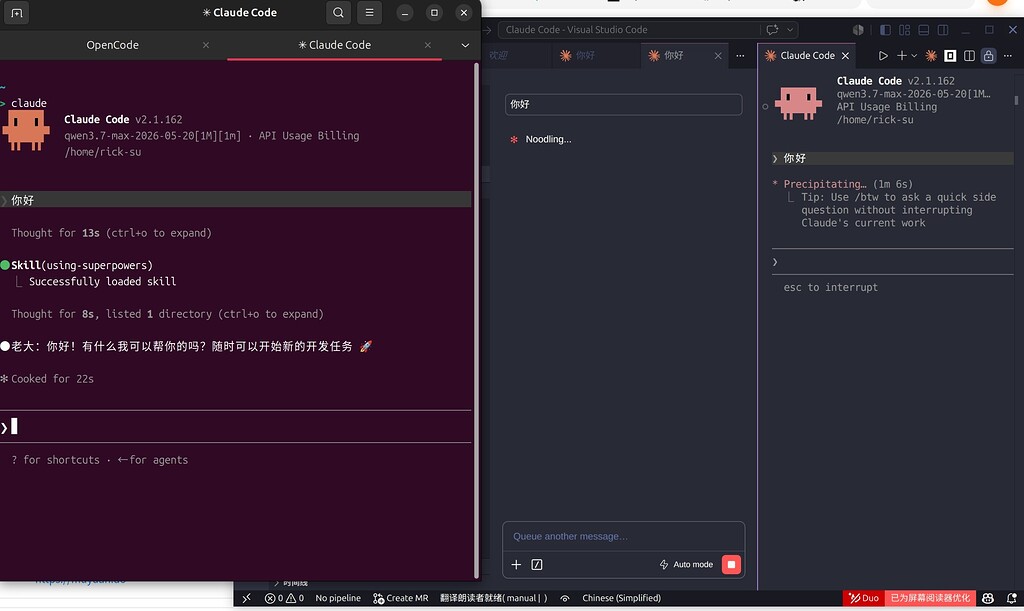The width and height of the screenshot is (1024, 611).
Task: Click the esc to interrupt text
Action: (x=831, y=287)
